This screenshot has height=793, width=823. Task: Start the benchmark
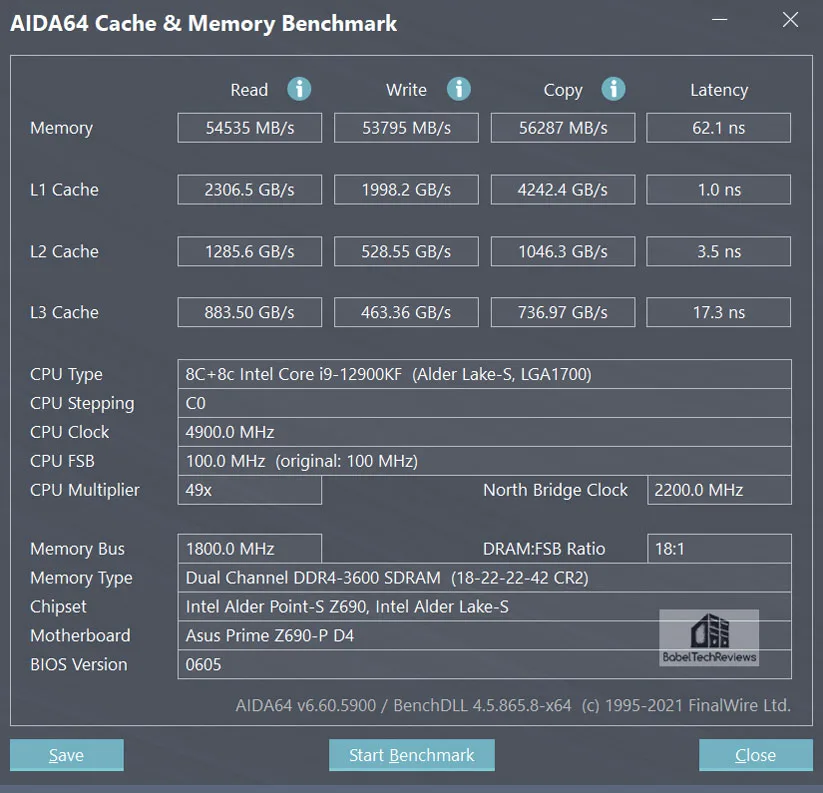[412, 755]
